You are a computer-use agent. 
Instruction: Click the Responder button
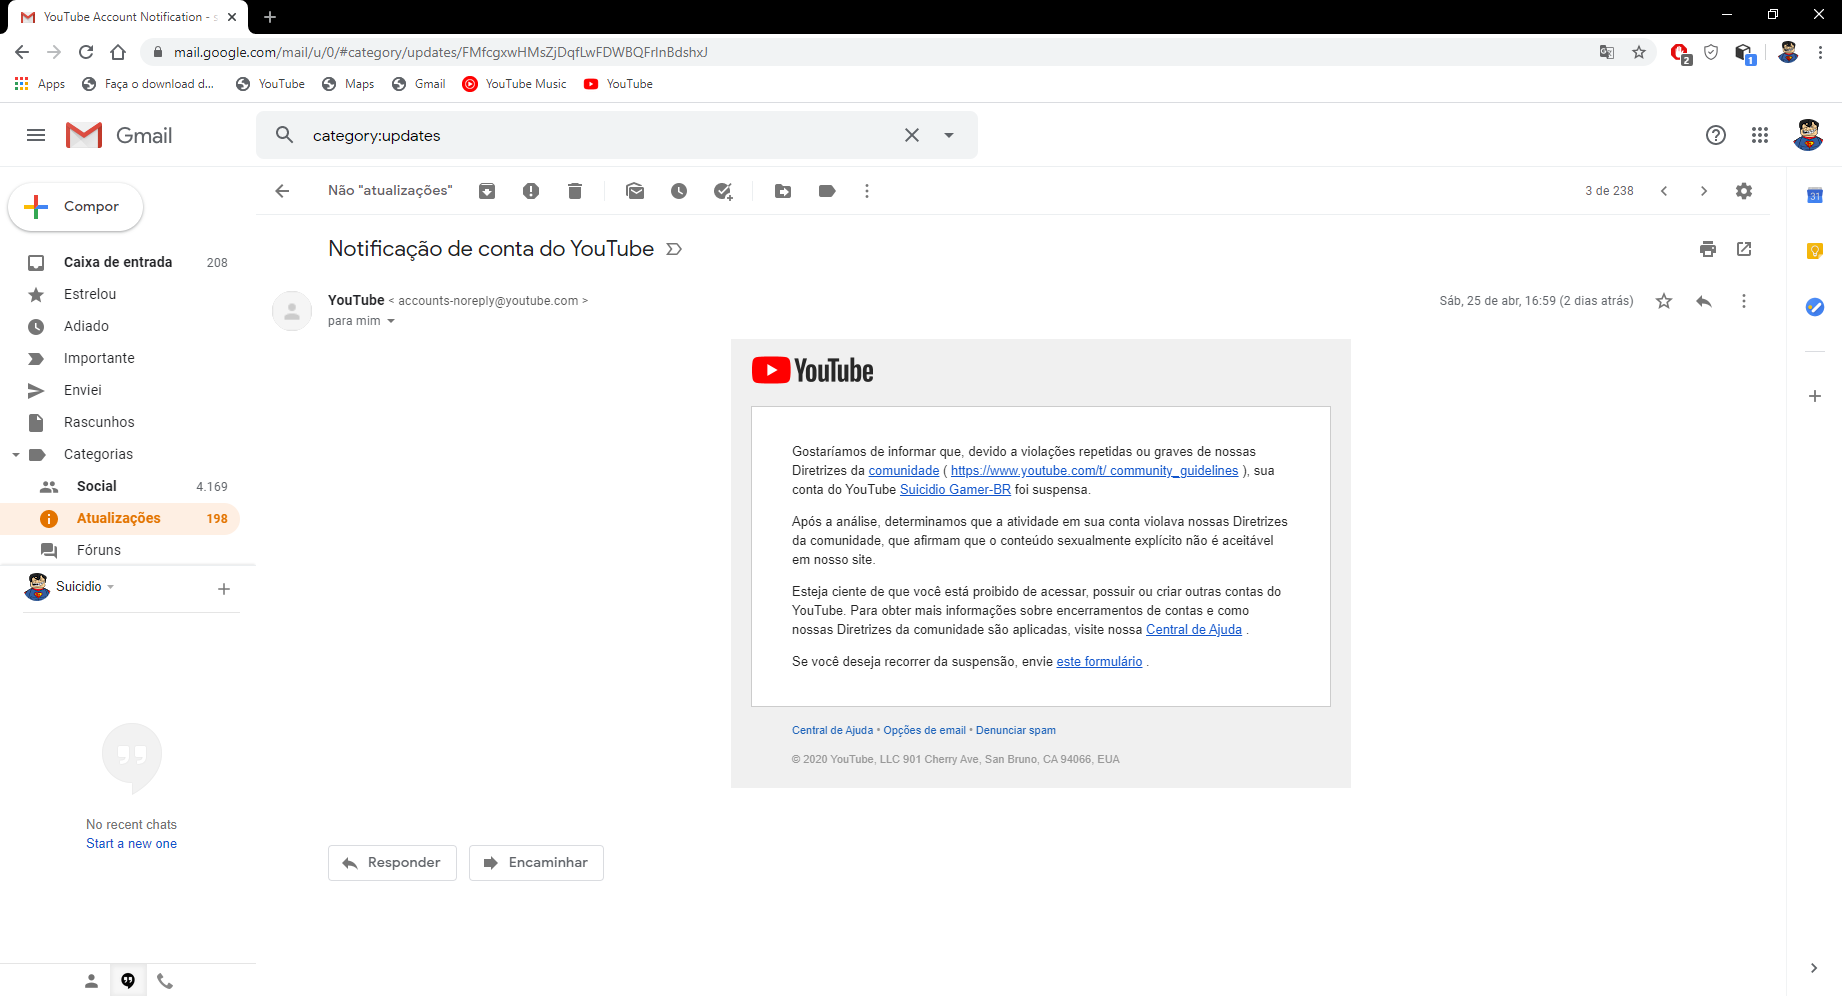pos(392,863)
